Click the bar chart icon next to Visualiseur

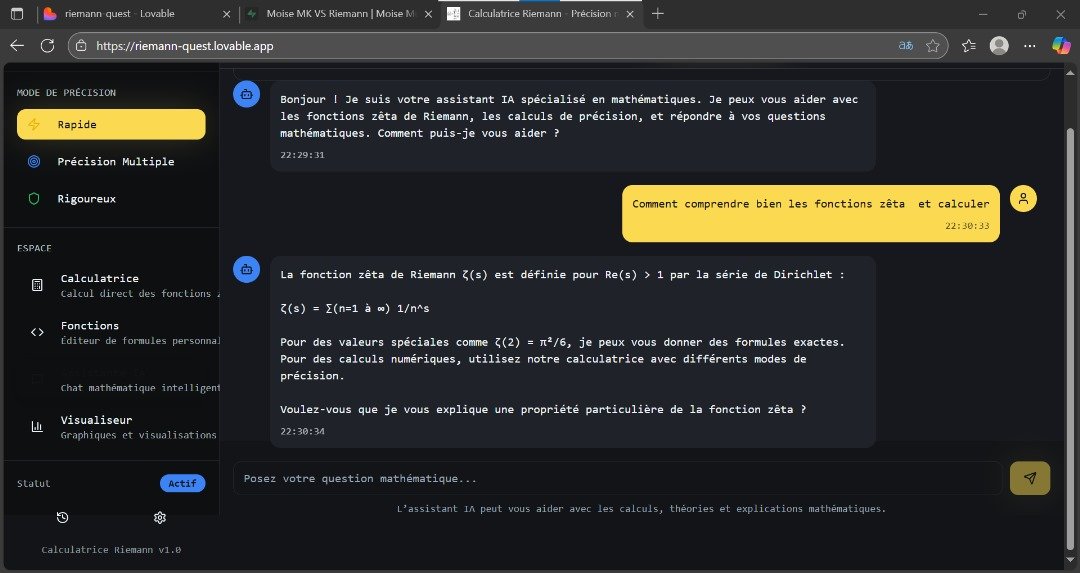[x=37, y=426]
